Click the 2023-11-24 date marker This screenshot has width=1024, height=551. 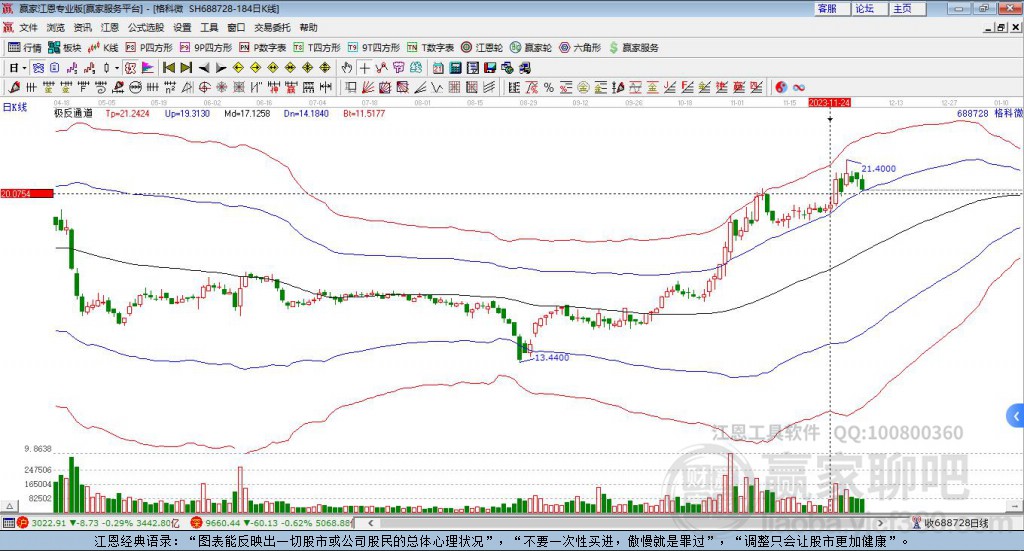tap(829, 103)
